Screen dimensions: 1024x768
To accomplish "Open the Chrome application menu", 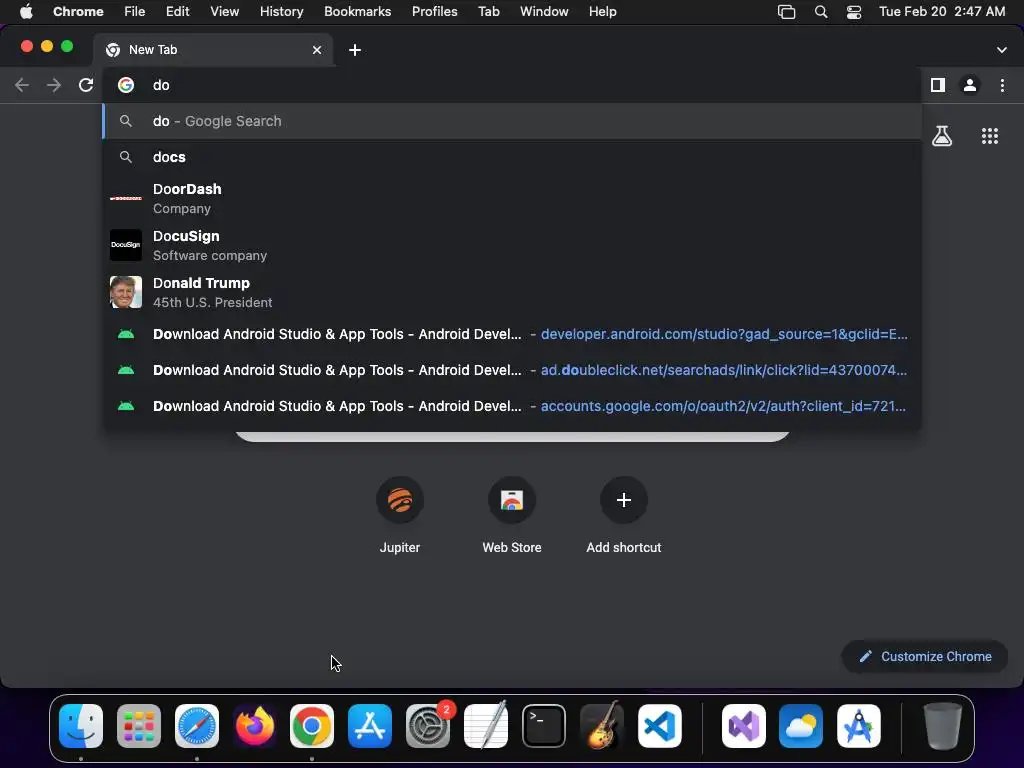I will (78, 12).
